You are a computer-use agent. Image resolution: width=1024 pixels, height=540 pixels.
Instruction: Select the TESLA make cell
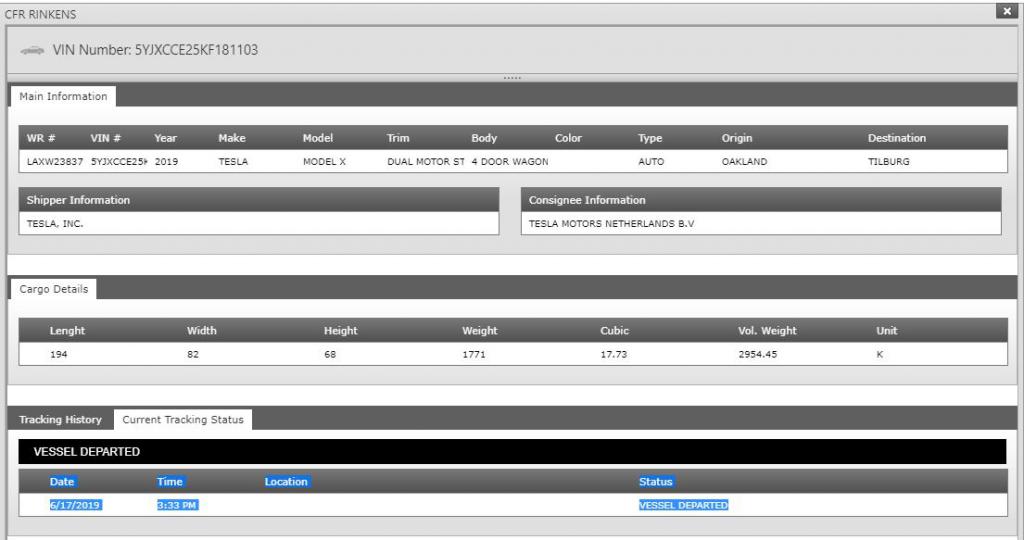(233, 161)
